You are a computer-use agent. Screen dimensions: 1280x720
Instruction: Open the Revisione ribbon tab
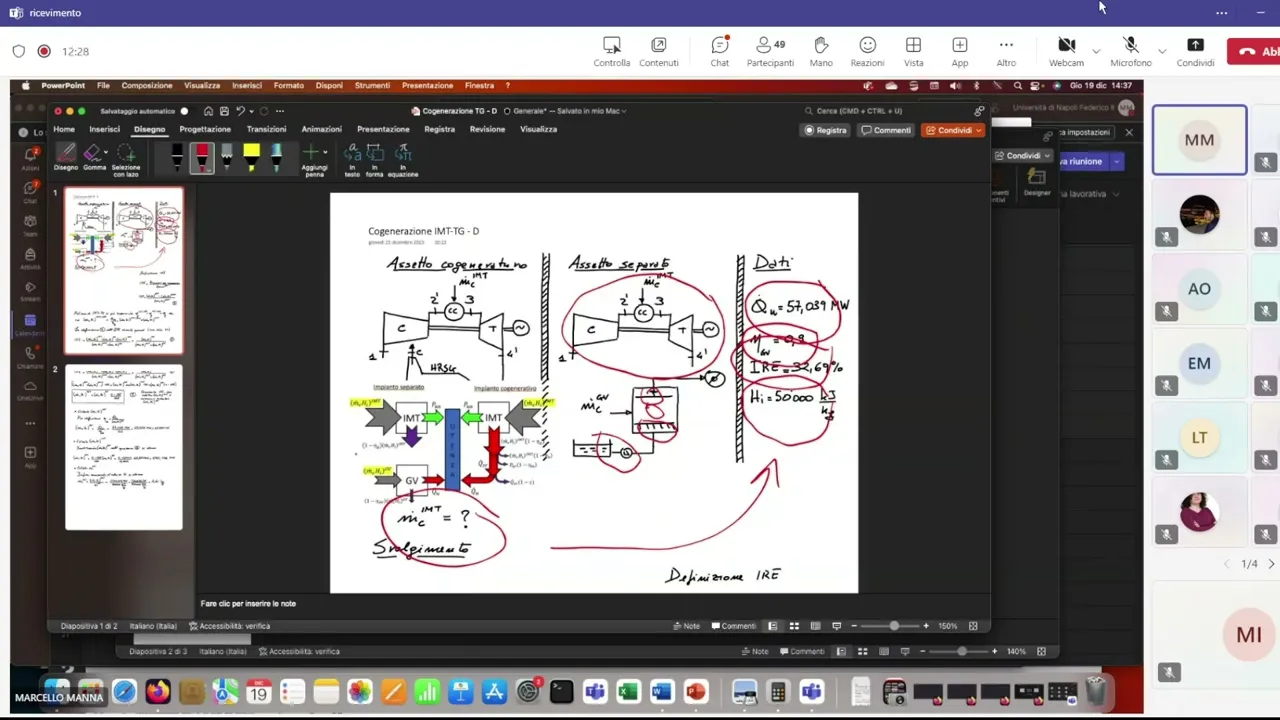(x=488, y=129)
